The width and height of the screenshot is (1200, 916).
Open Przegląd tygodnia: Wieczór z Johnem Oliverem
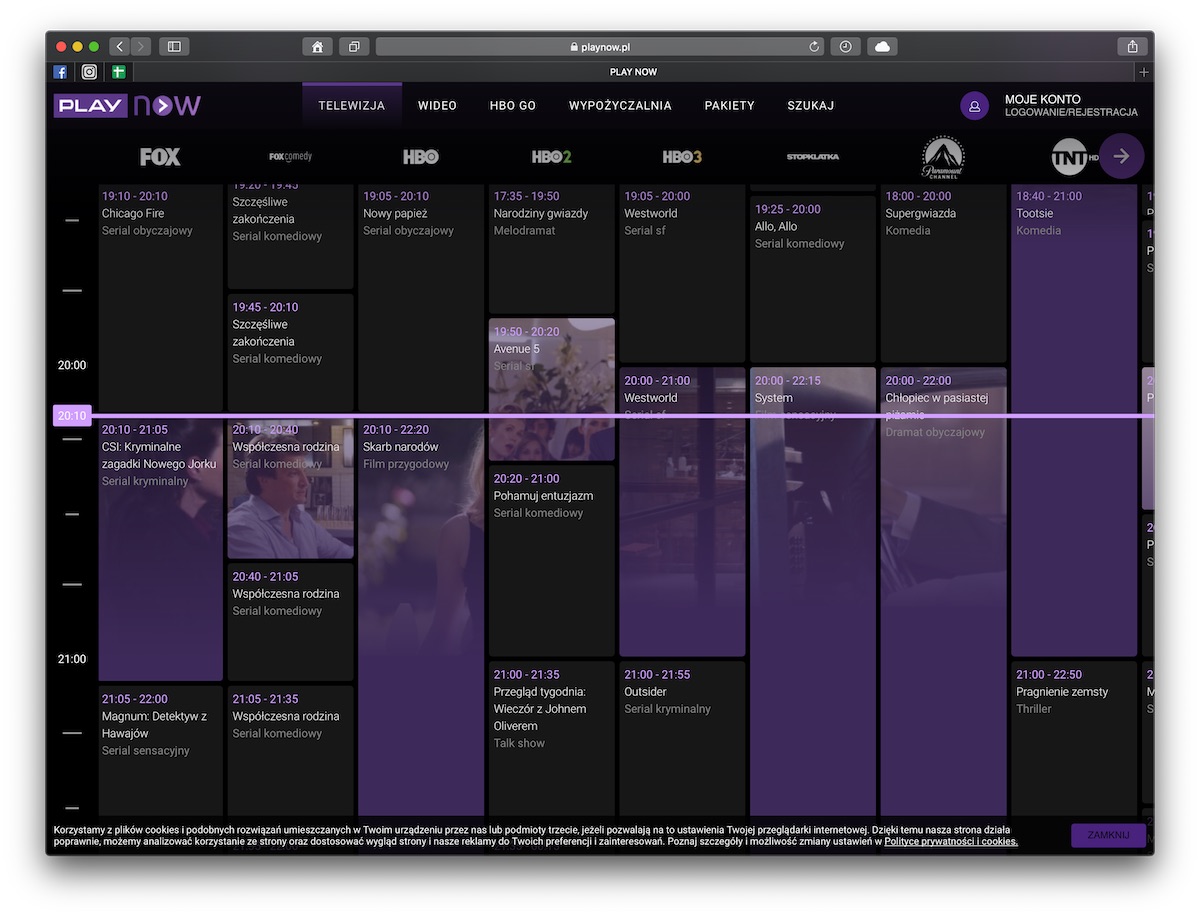pyautogui.click(x=551, y=740)
